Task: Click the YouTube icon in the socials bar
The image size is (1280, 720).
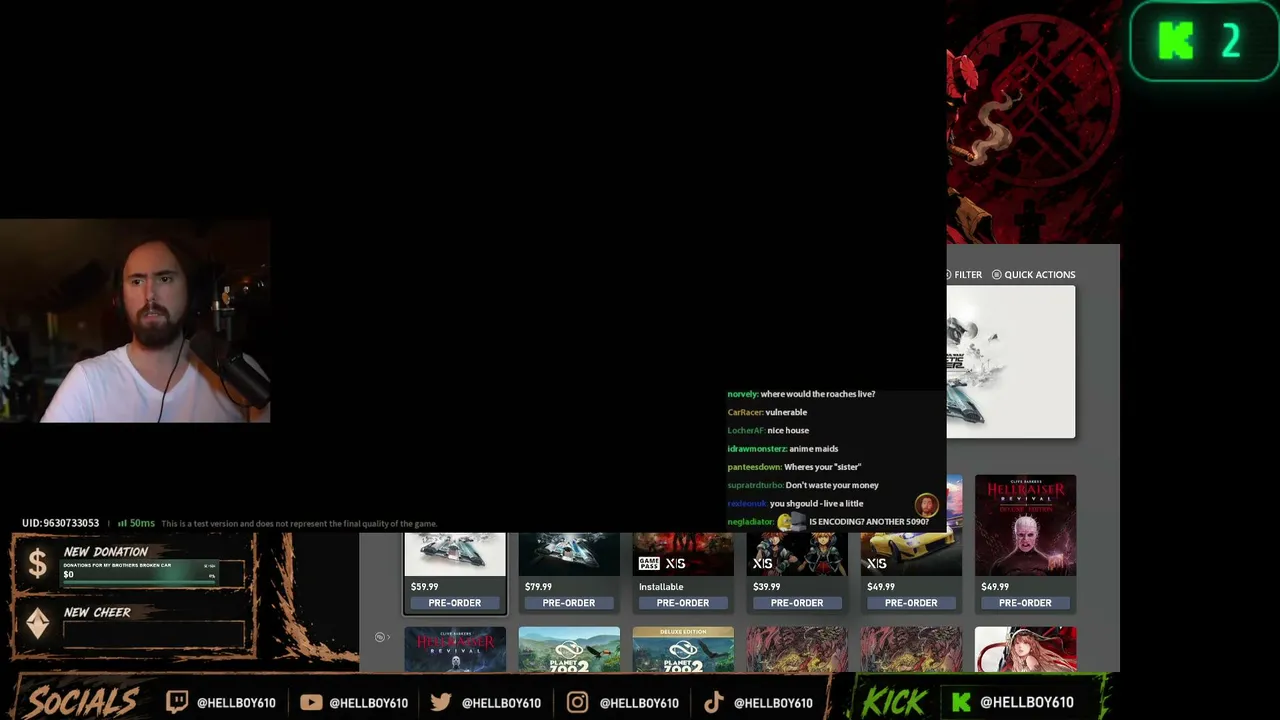Action: pyautogui.click(x=311, y=702)
